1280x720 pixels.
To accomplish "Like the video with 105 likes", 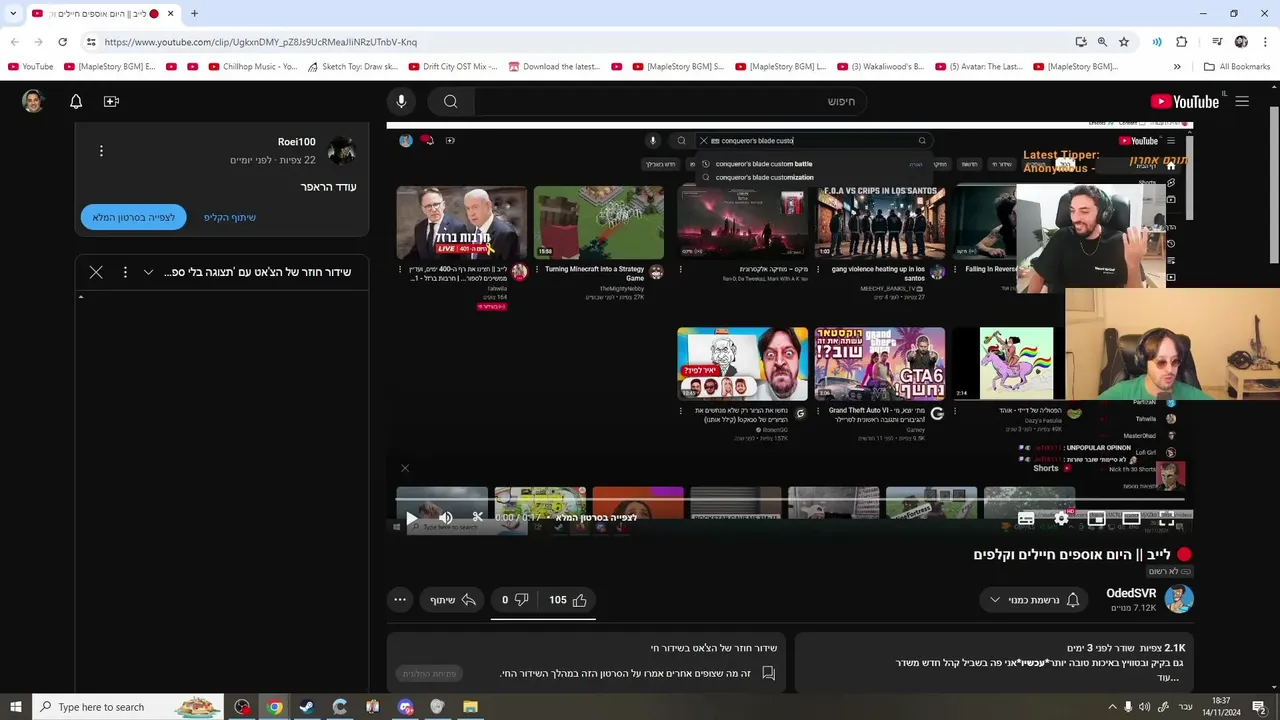I will click(568, 600).
